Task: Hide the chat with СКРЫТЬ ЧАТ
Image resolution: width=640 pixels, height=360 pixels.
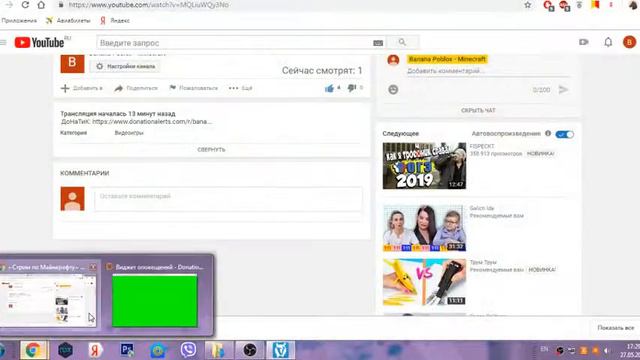Action: [x=478, y=111]
